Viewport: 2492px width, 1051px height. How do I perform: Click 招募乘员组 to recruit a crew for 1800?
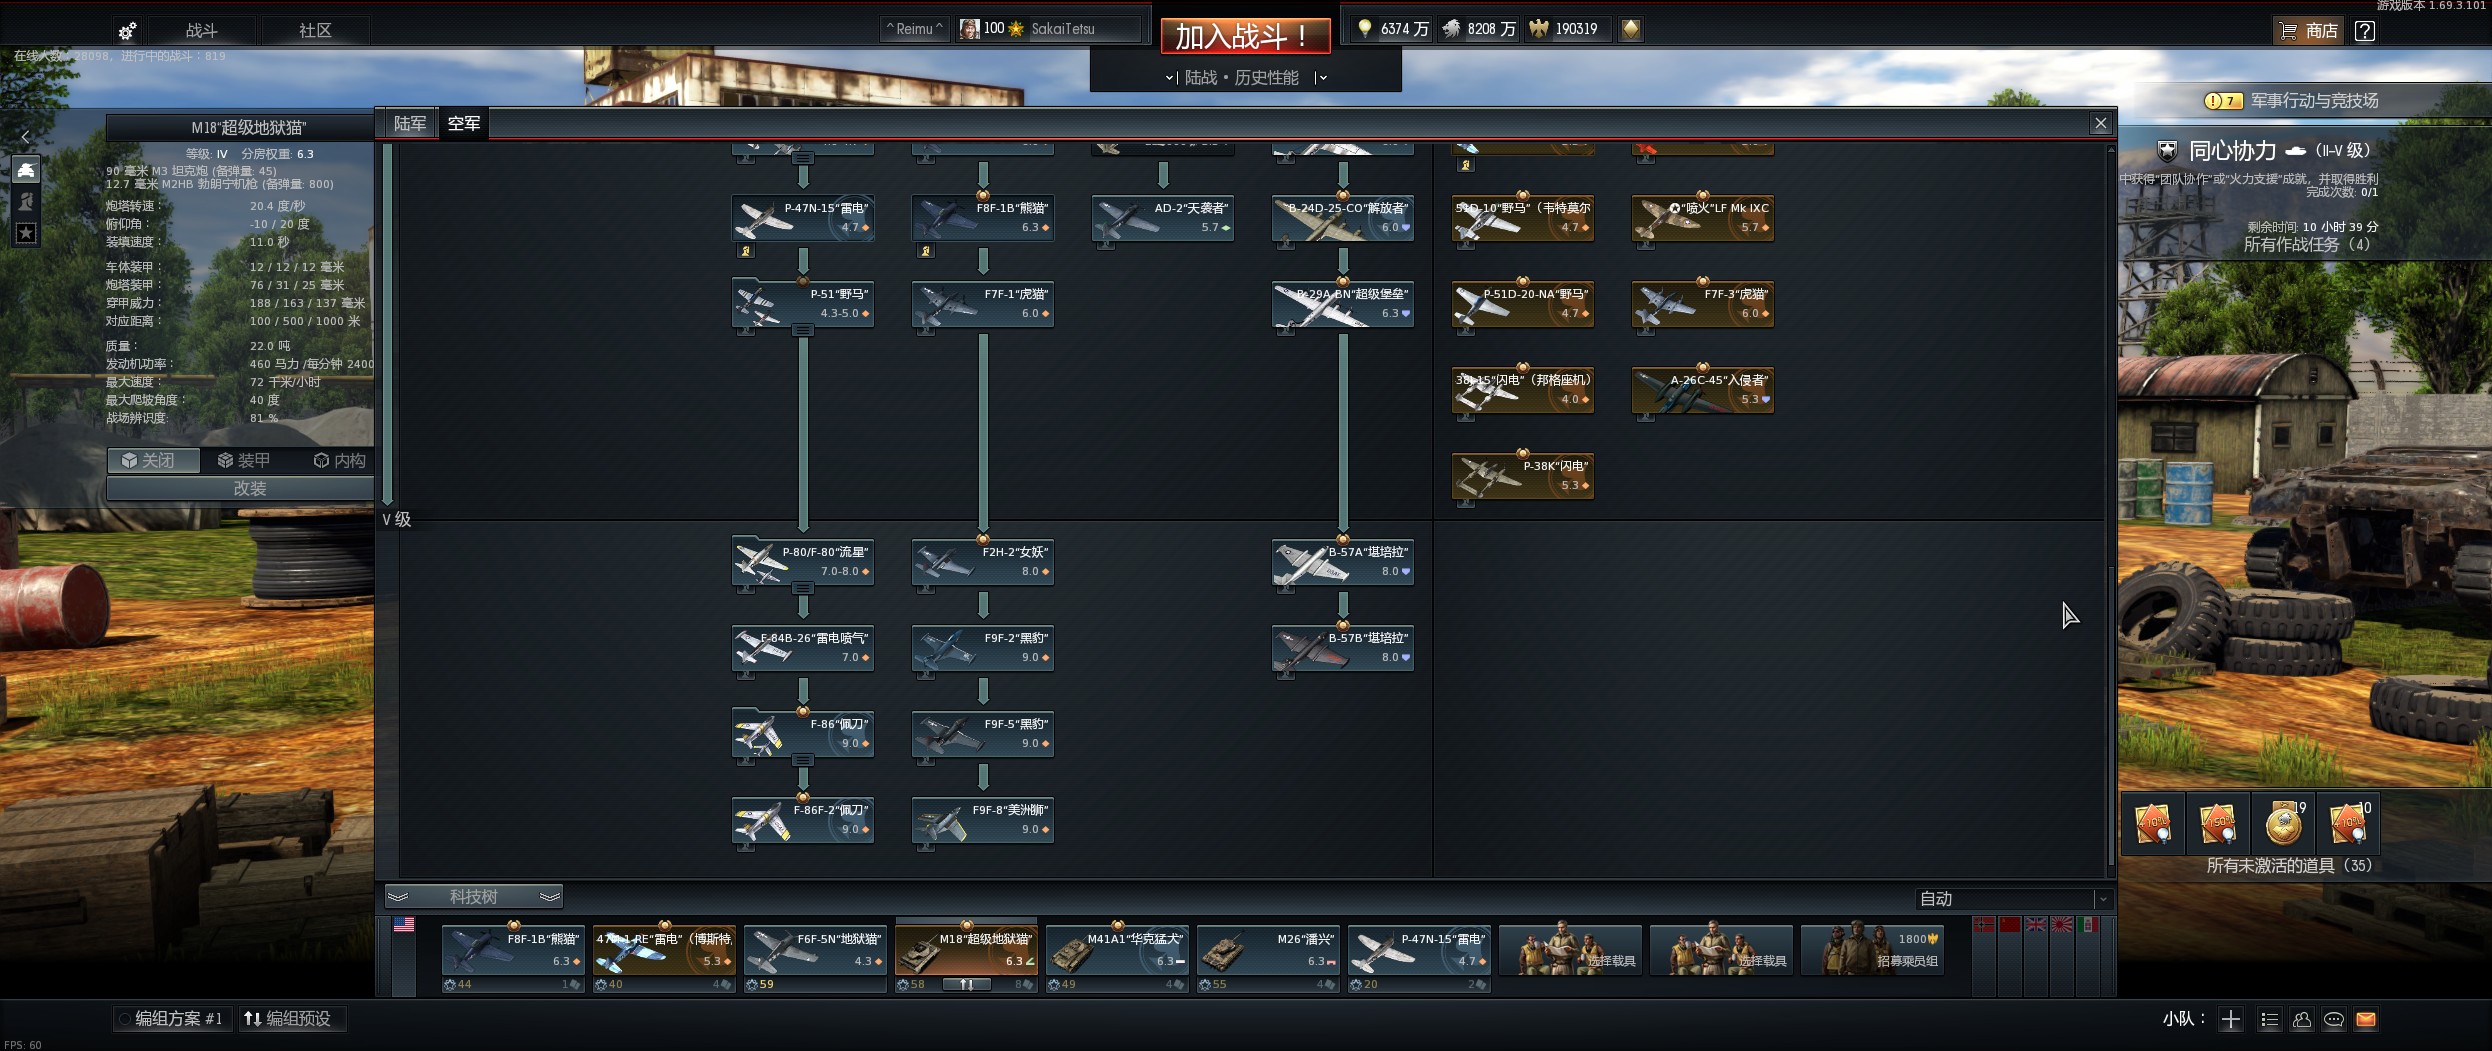click(1872, 951)
